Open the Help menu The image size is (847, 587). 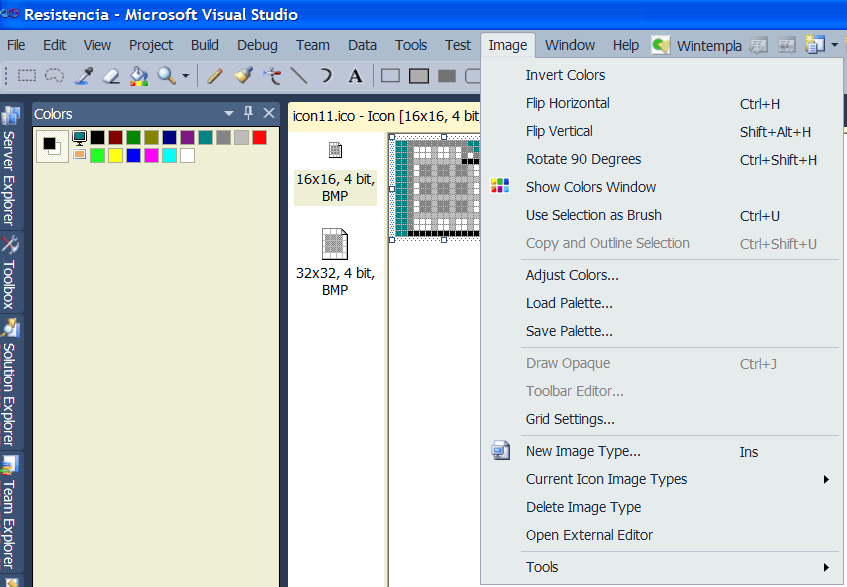point(626,45)
